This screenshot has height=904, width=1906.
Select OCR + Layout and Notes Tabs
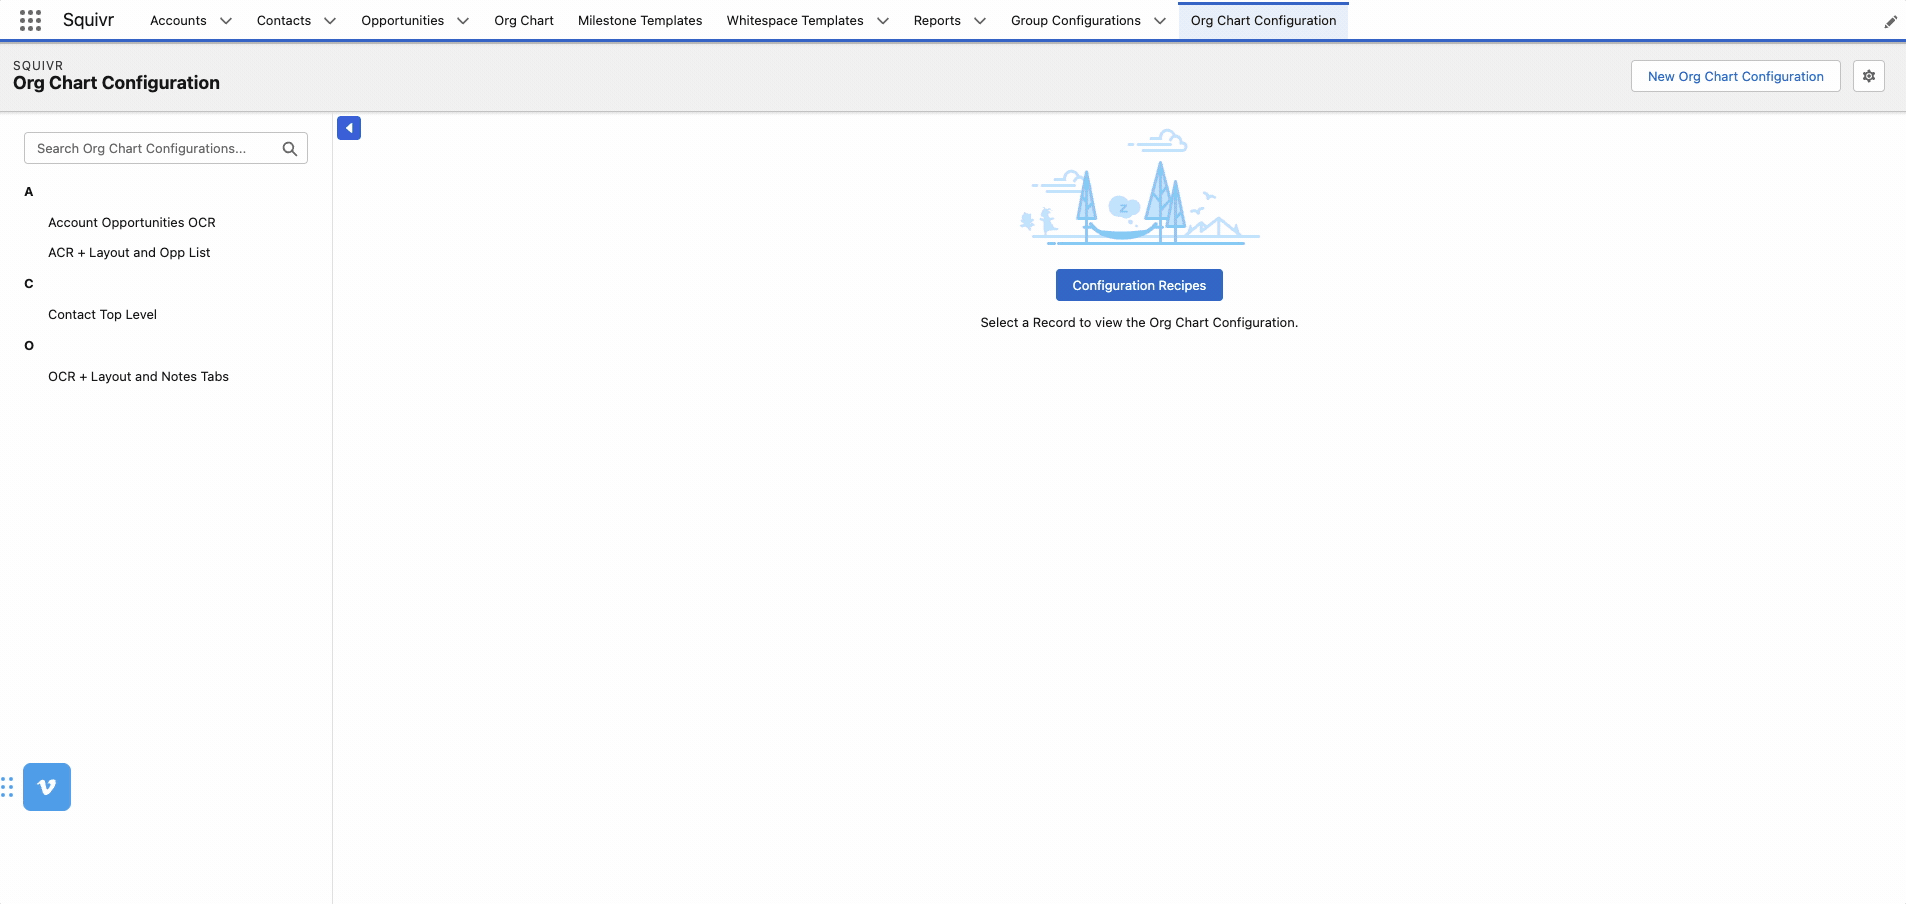point(138,377)
